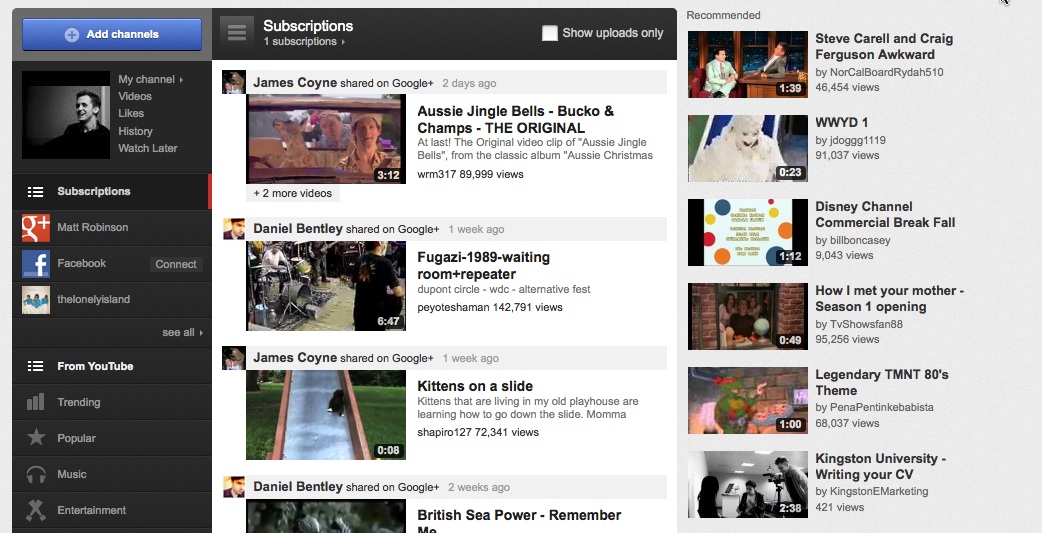Image resolution: width=1042 pixels, height=533 pixels.
Task: Click the Google+ icon beside Matt Robinson
Action: (36, 228)
